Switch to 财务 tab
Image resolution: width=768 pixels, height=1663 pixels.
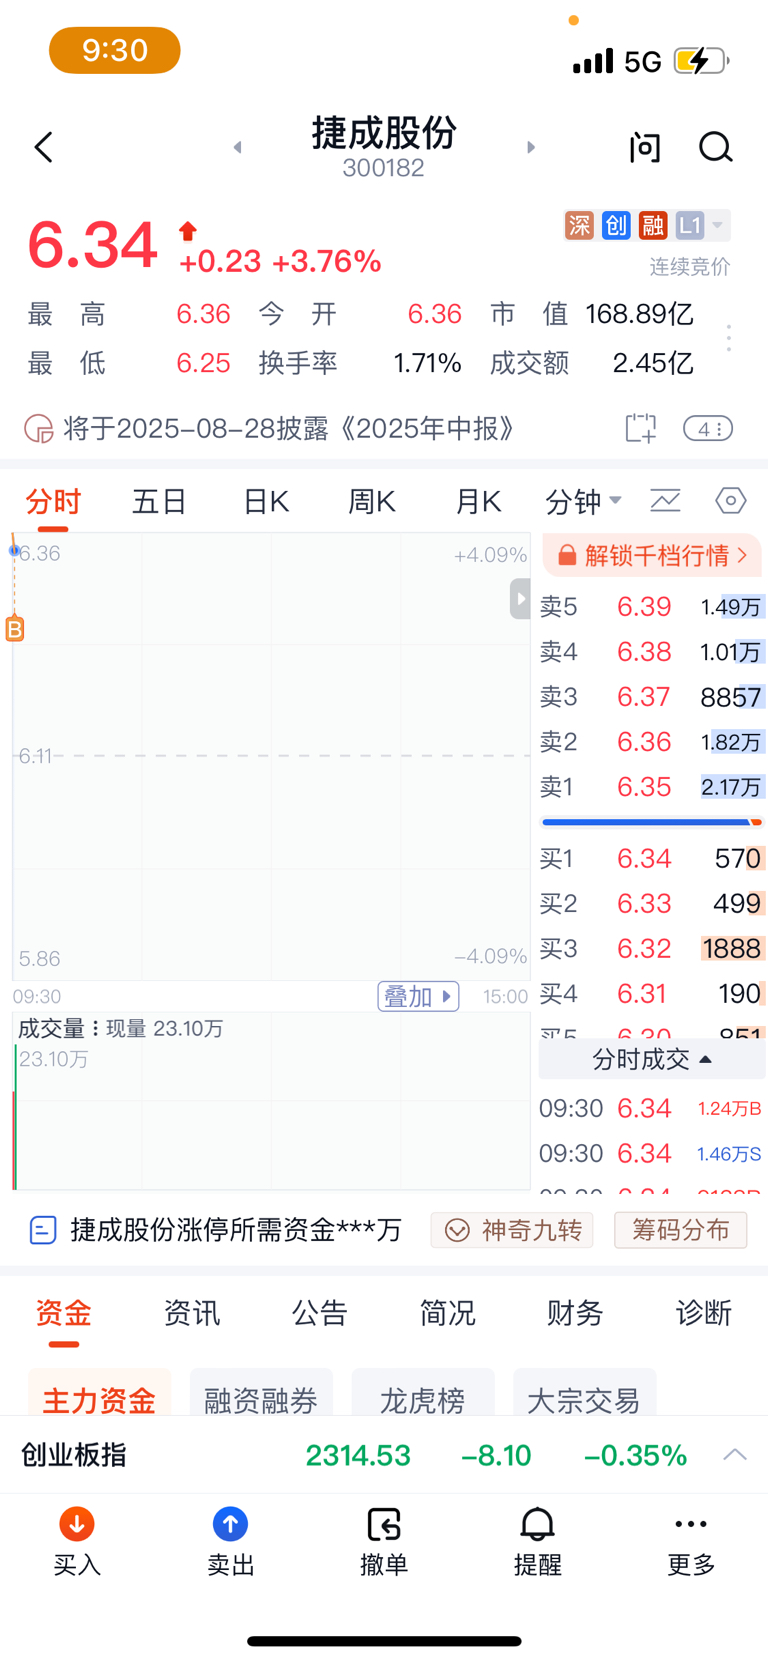pyautogui.click(x=576, y=1313)
